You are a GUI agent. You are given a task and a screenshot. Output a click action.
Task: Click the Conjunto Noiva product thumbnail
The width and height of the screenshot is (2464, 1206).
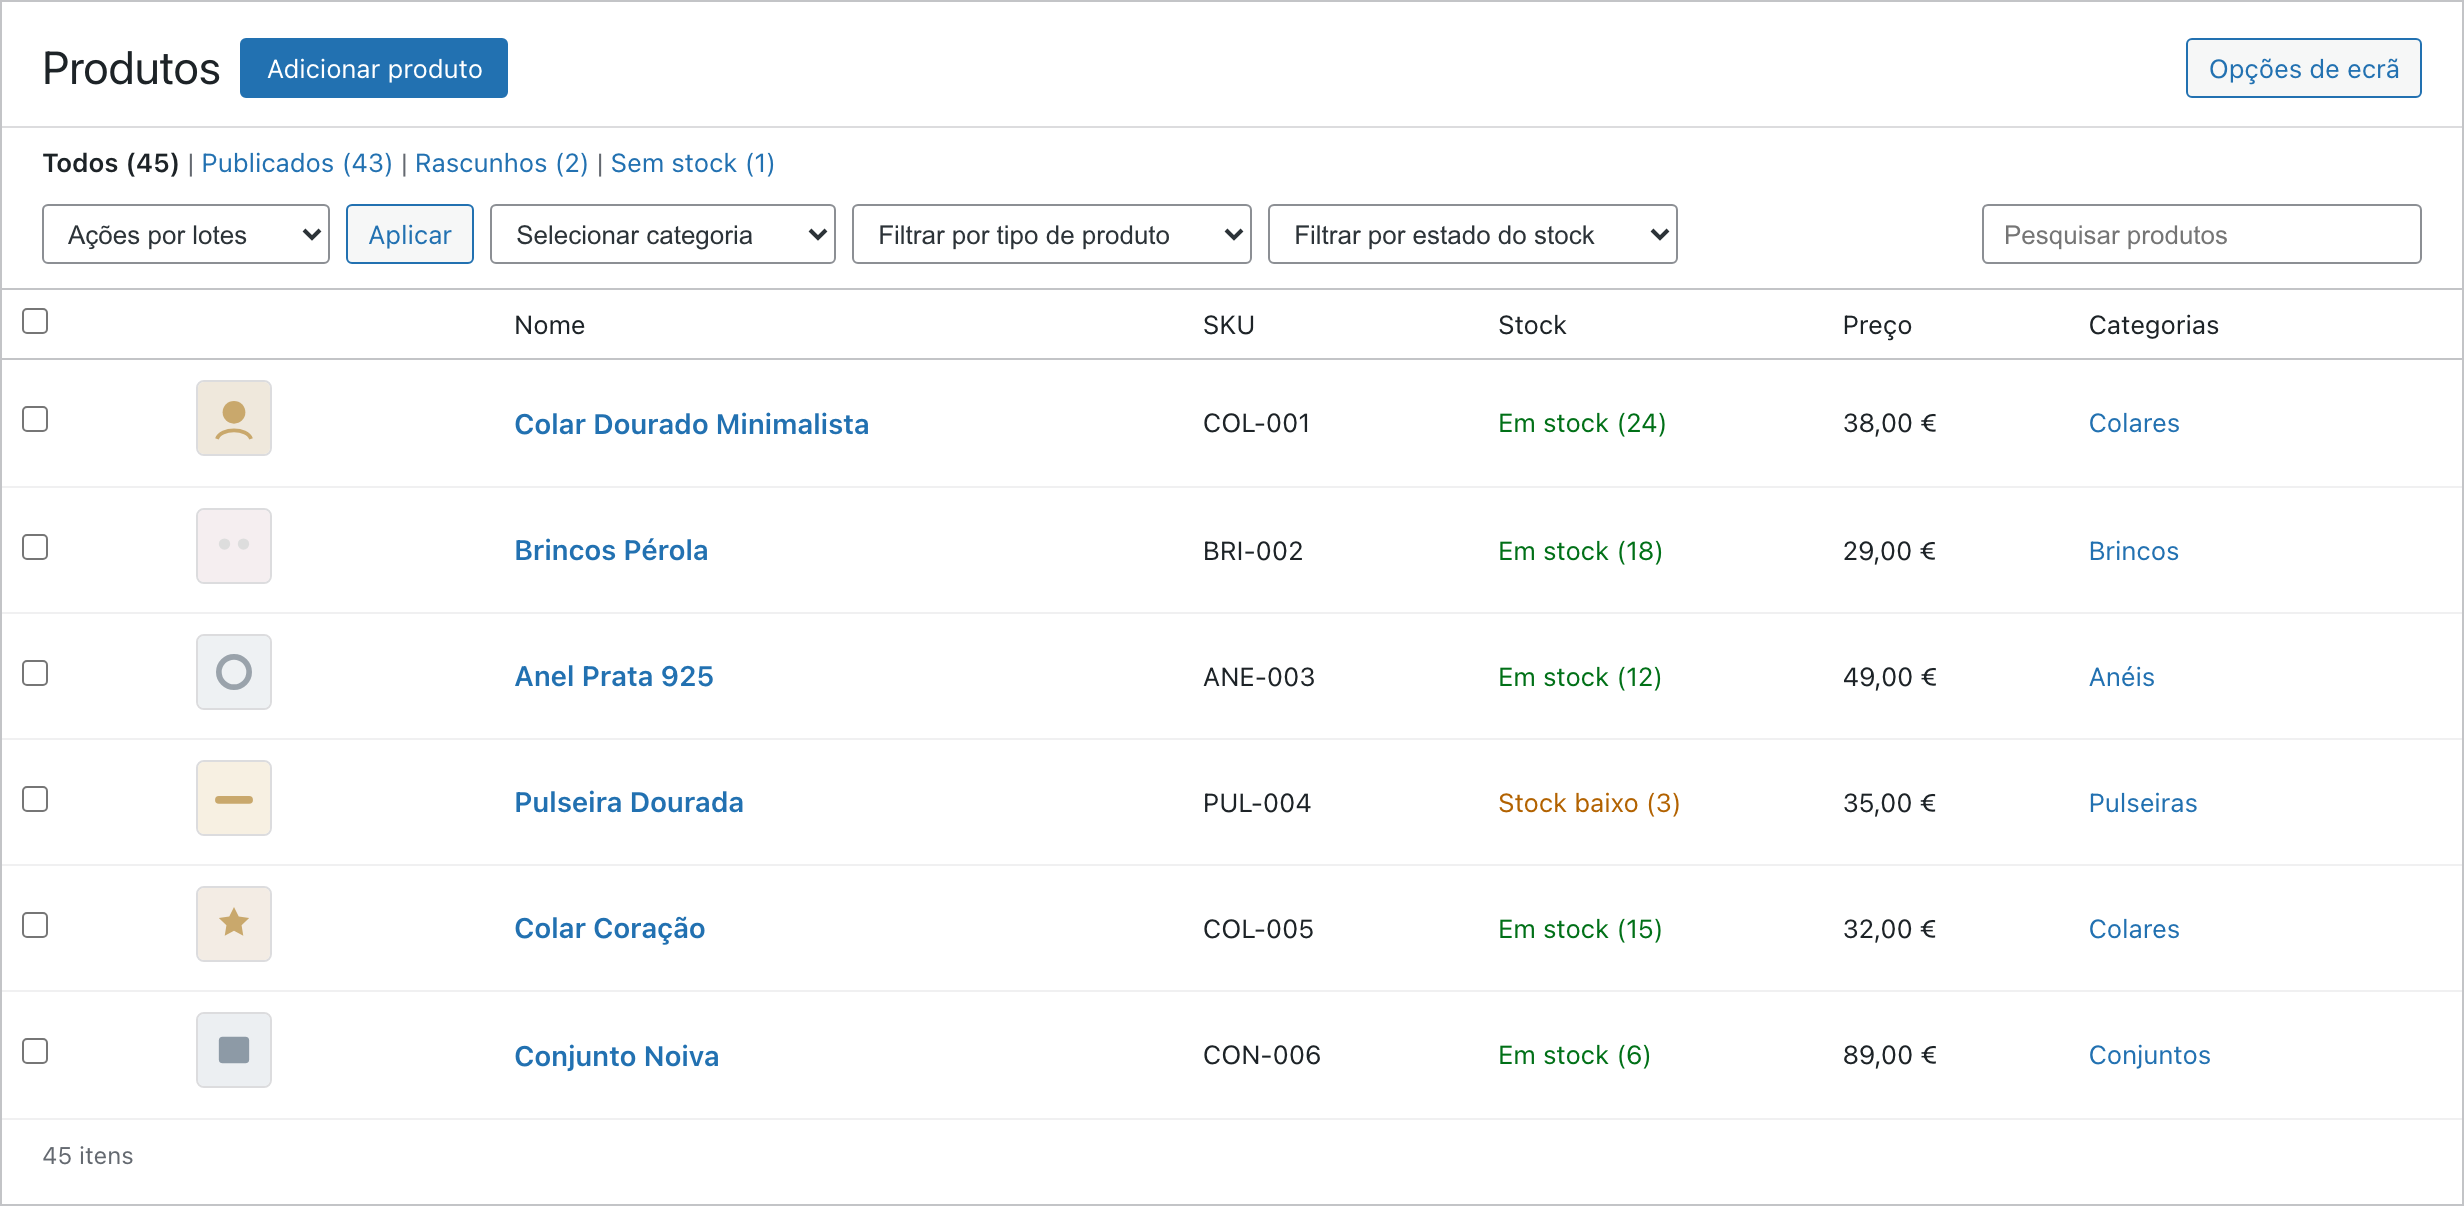(234, 1050)
